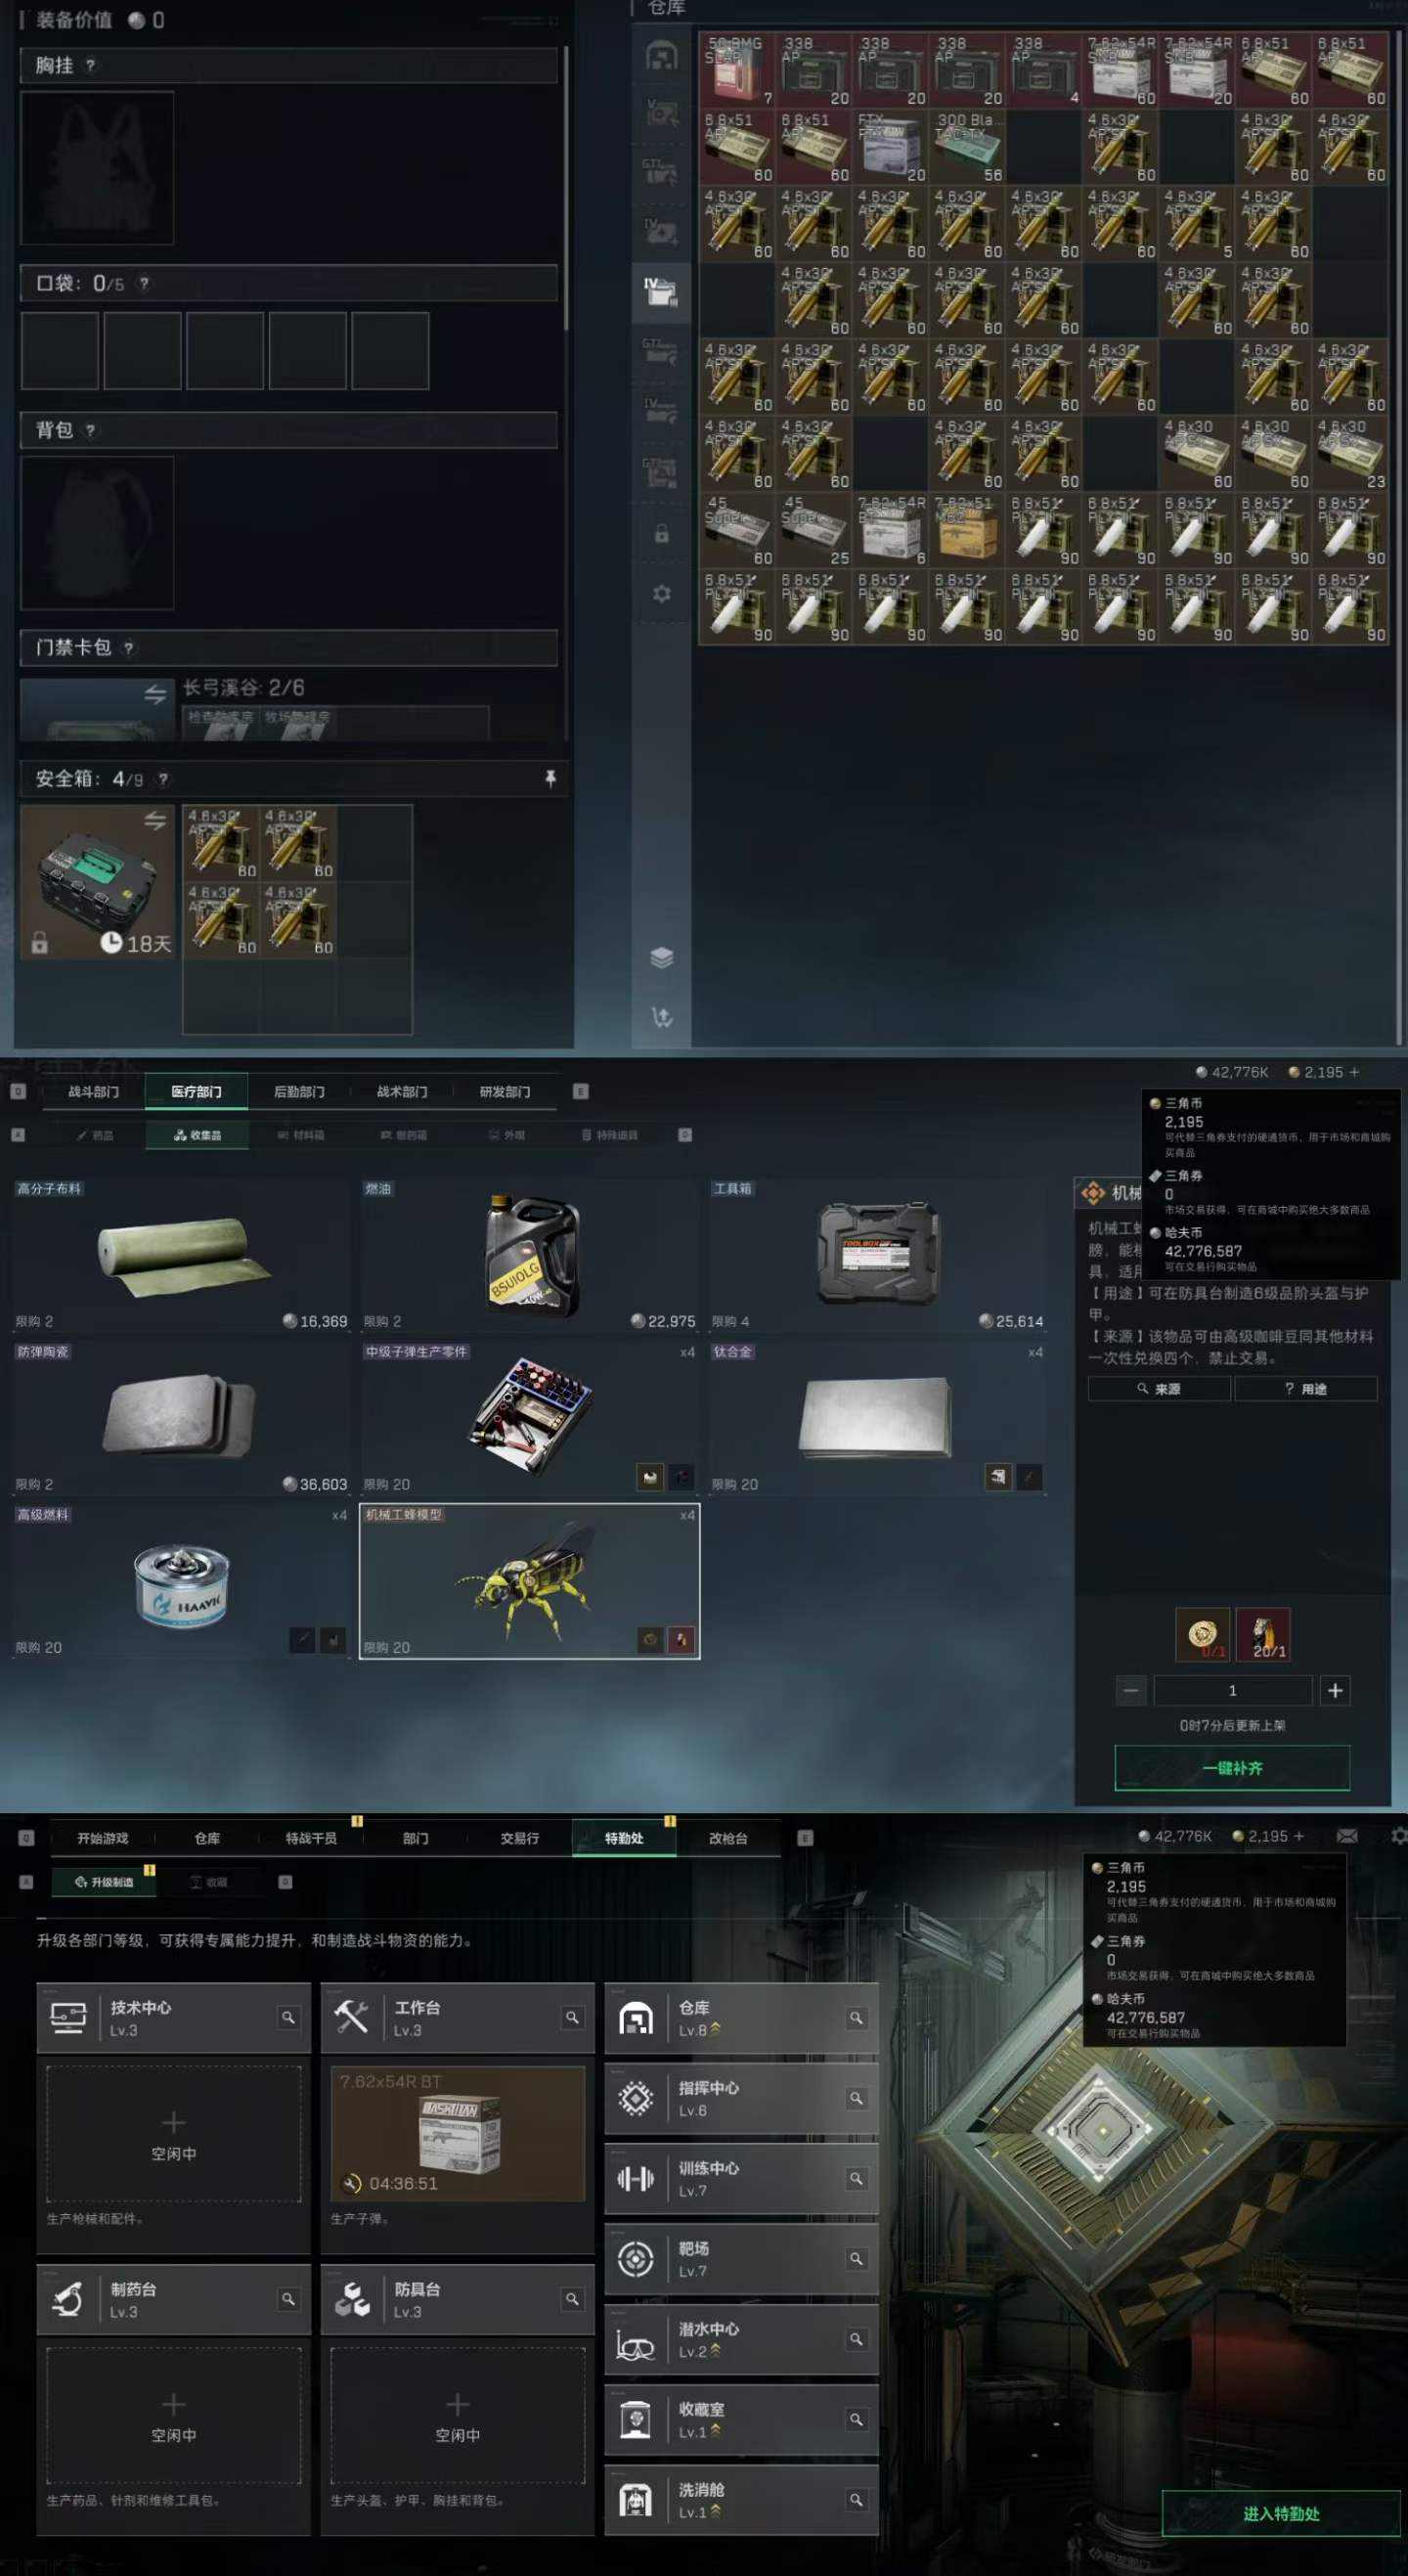Click the stacked layers icon in warehouse sidebar
The height and width of the screenshot is (2576, 1408).
(x=661, y=957)
